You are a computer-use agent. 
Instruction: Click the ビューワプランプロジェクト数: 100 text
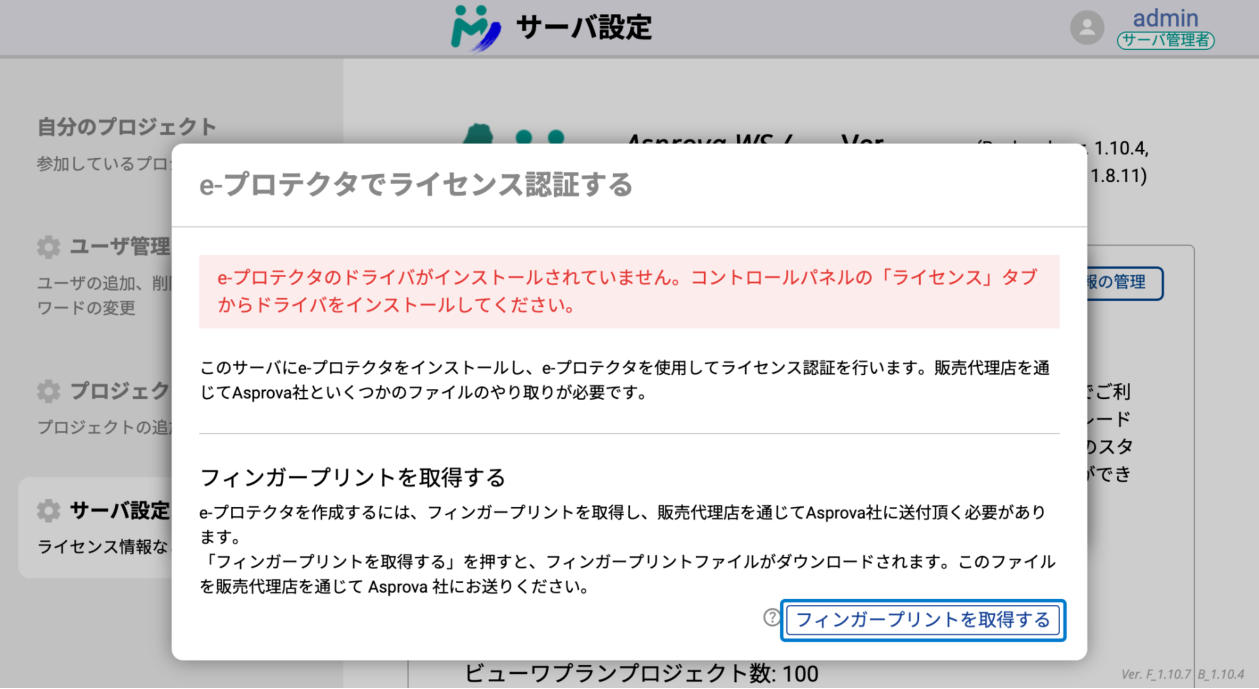tap(641, 674)
